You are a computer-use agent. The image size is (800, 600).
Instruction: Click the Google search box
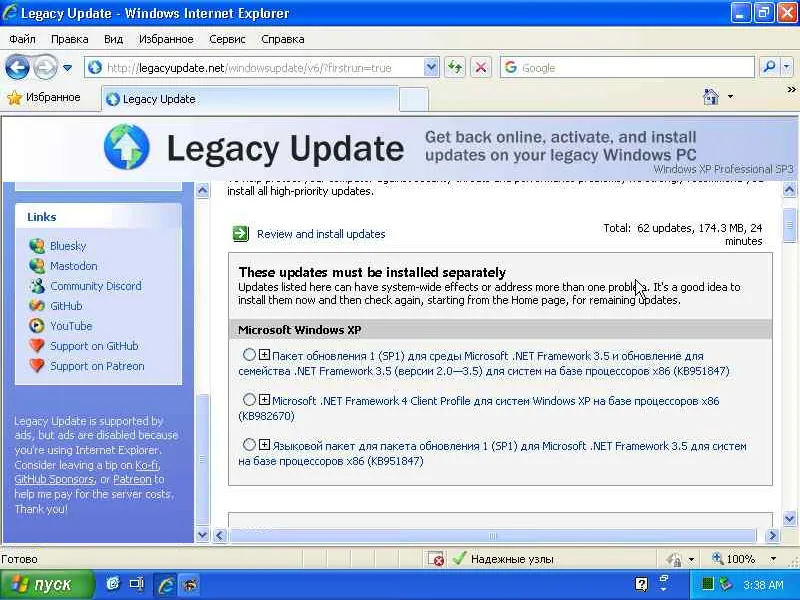[x=628, y=67]
